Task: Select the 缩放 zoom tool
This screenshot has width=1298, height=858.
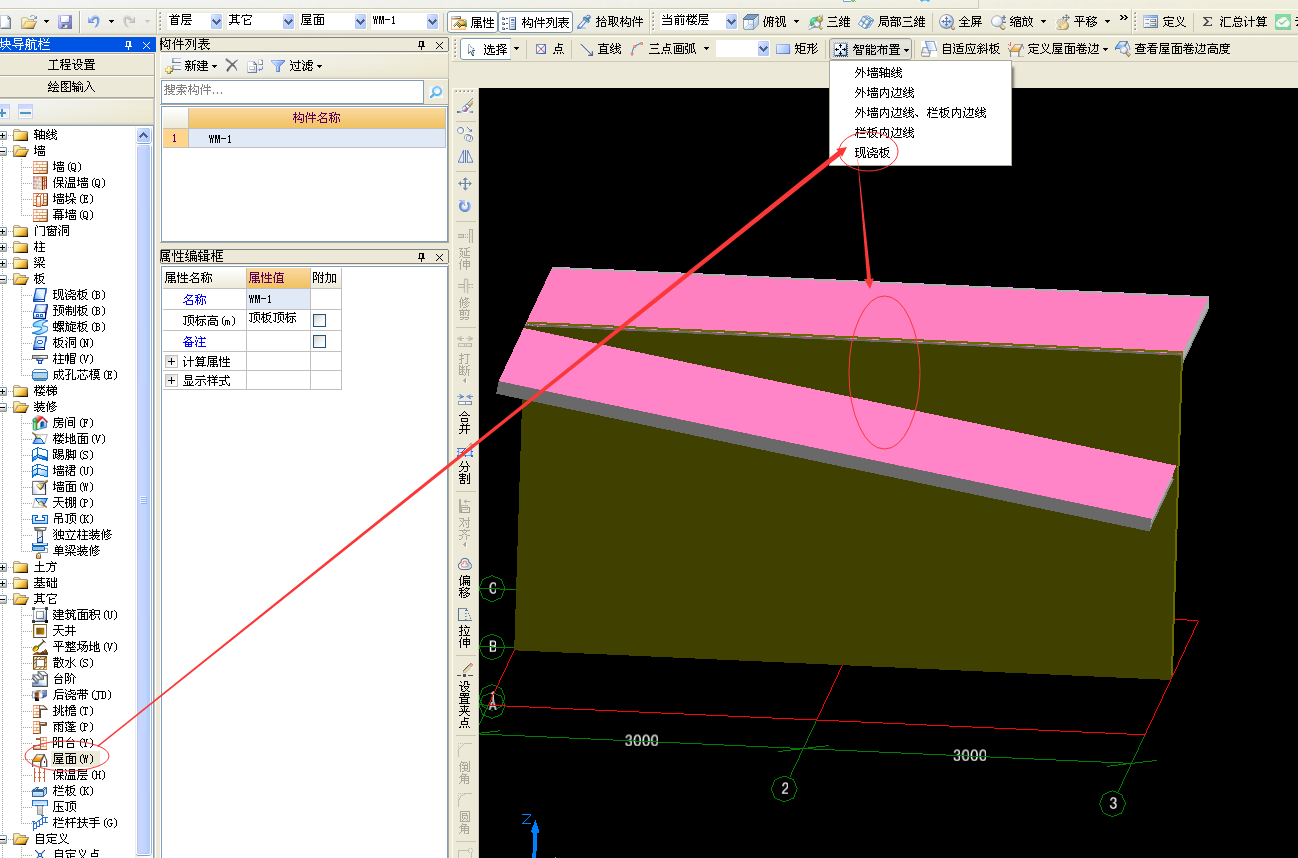Action: (1012, 22)
